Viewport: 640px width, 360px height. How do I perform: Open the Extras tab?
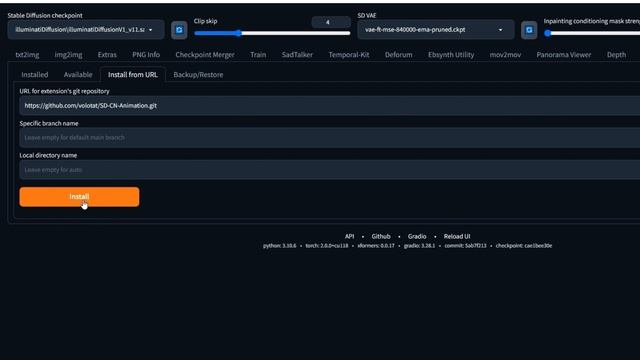(107, 55)
